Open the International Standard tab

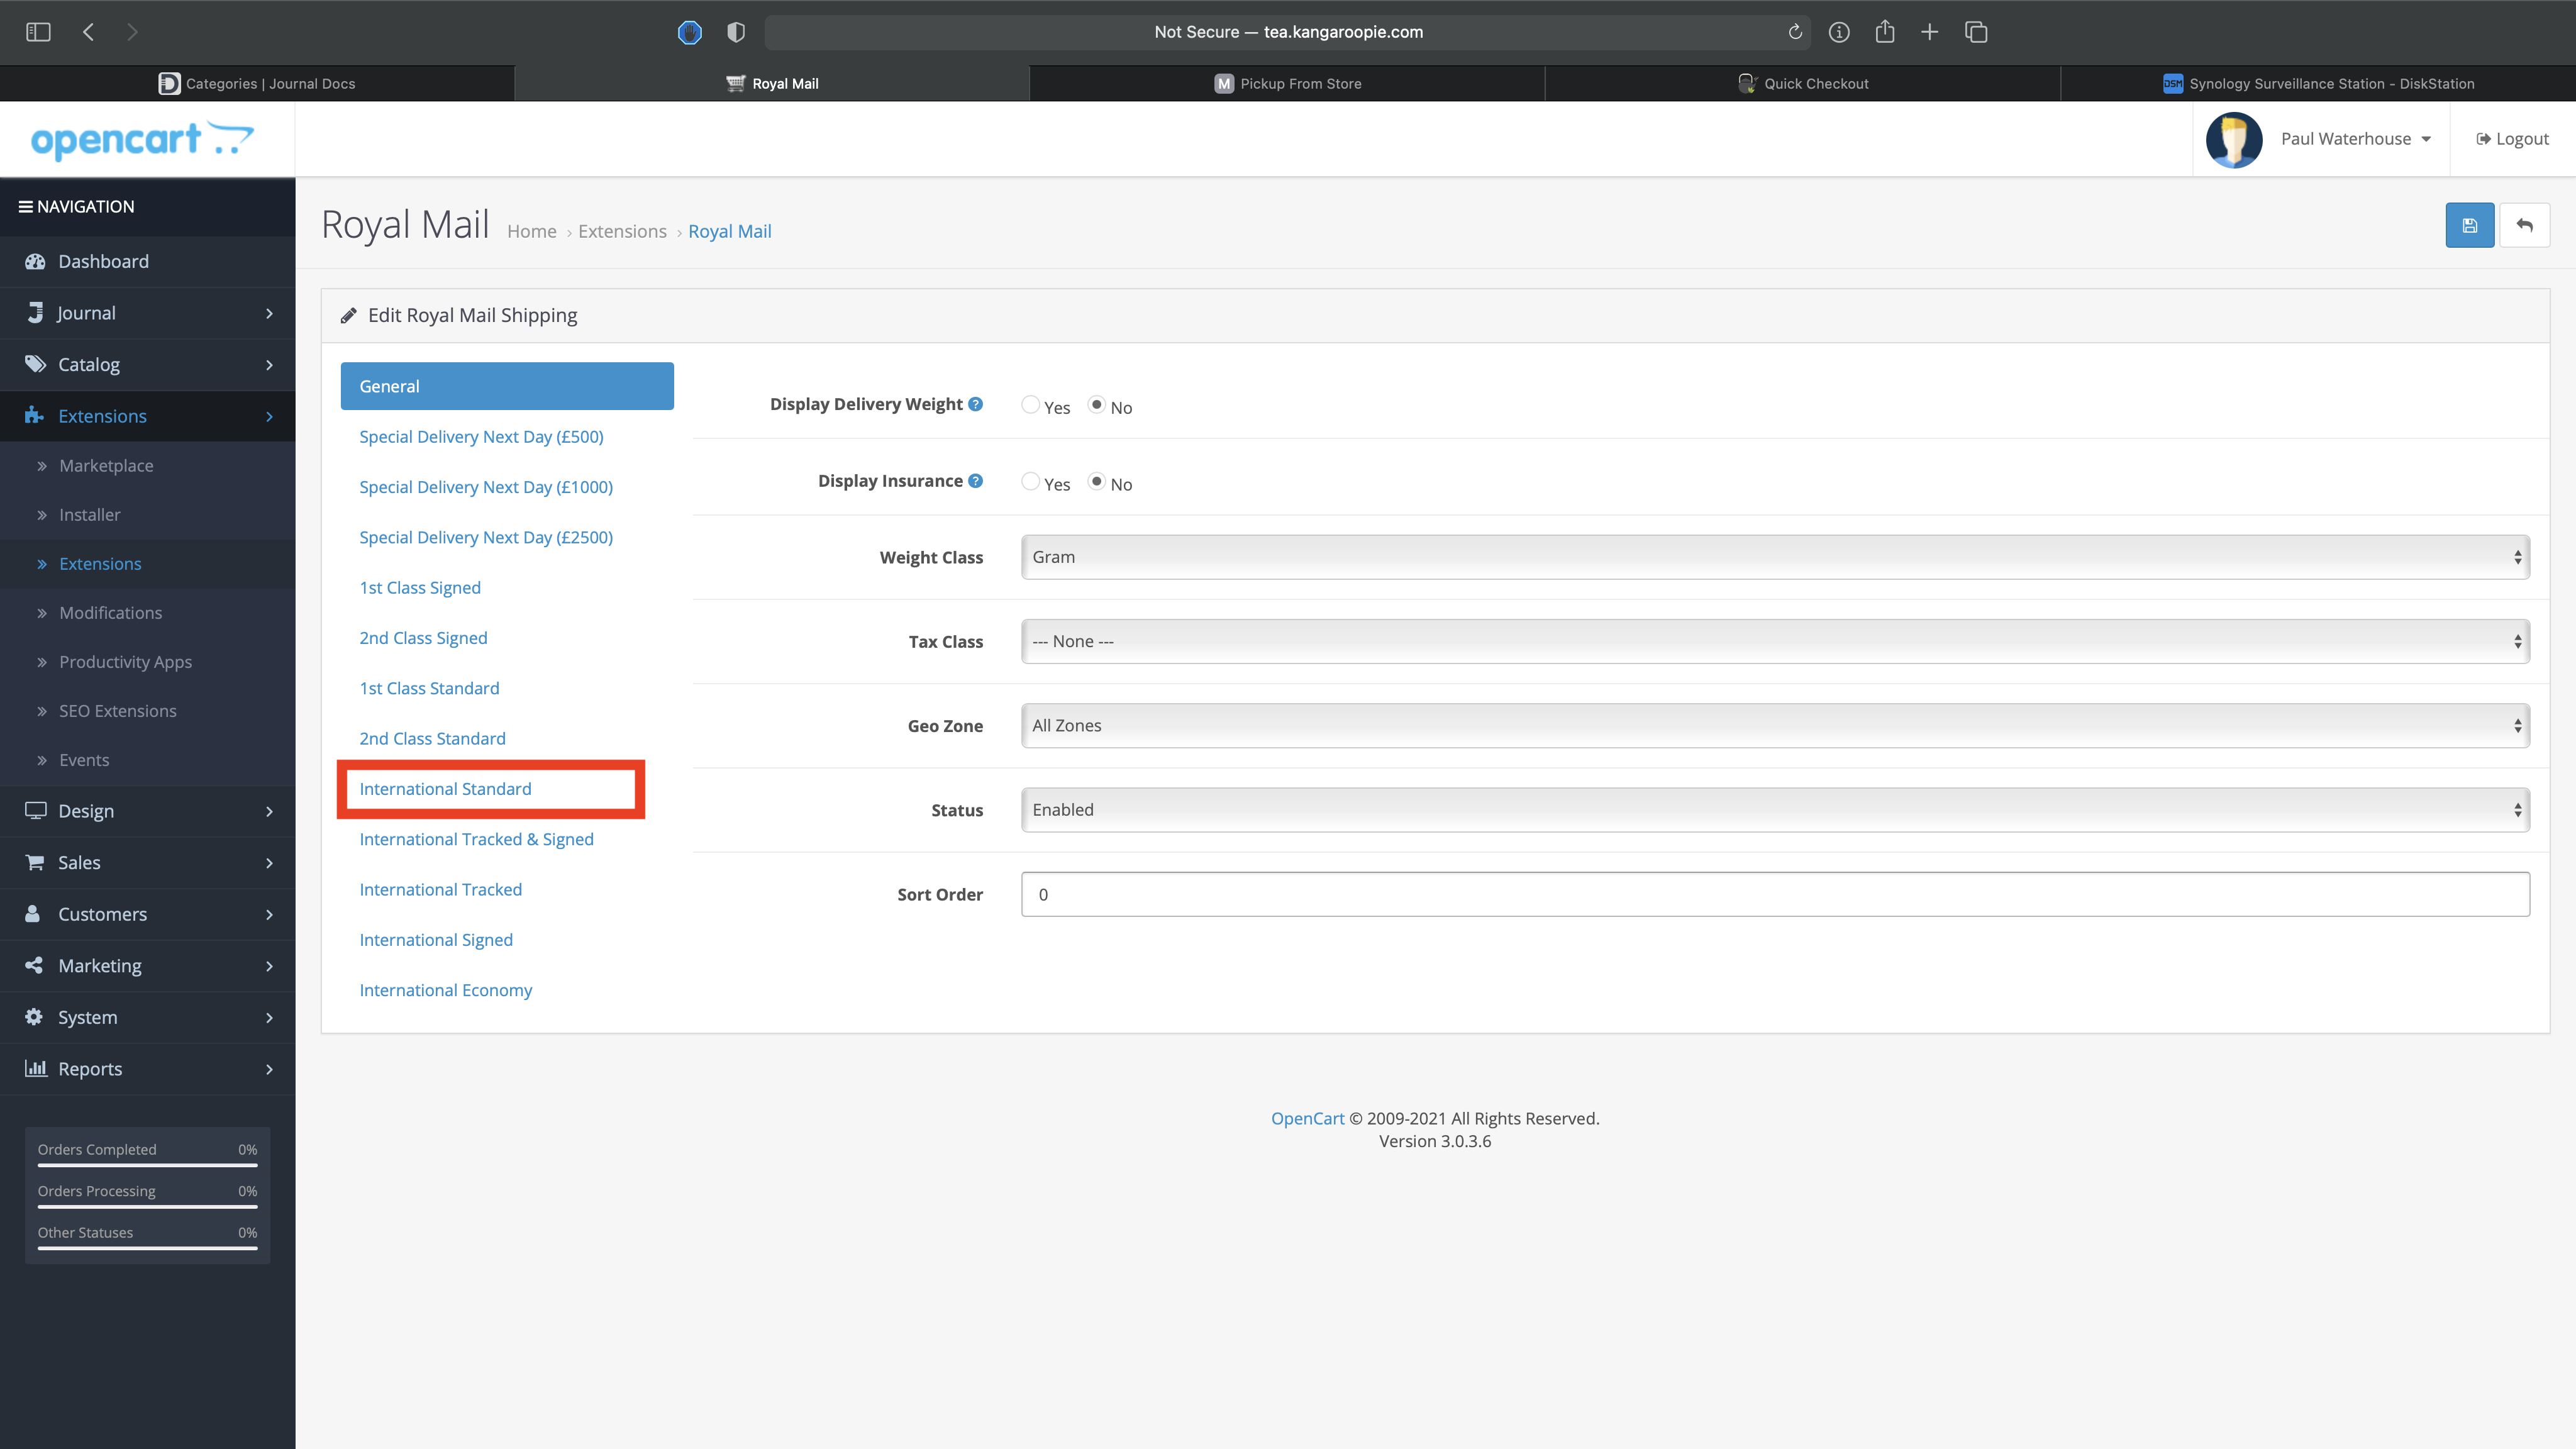tap(445, 789)
